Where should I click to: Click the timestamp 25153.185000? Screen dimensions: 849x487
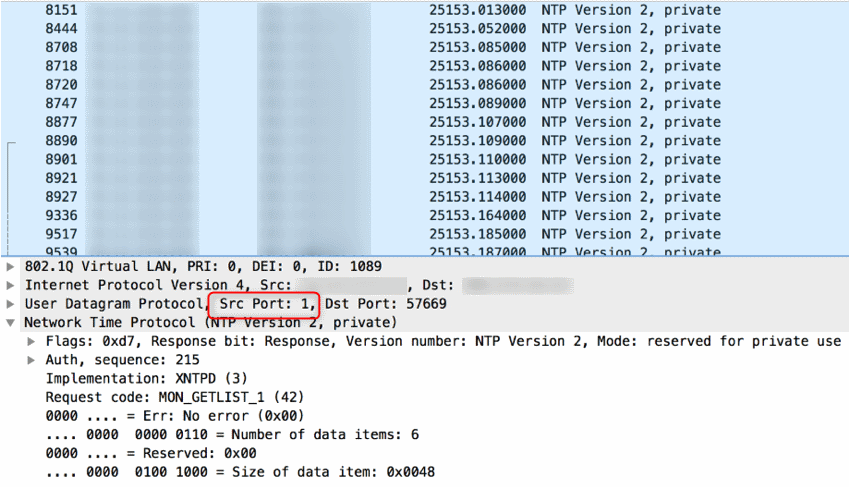(478, 235)
